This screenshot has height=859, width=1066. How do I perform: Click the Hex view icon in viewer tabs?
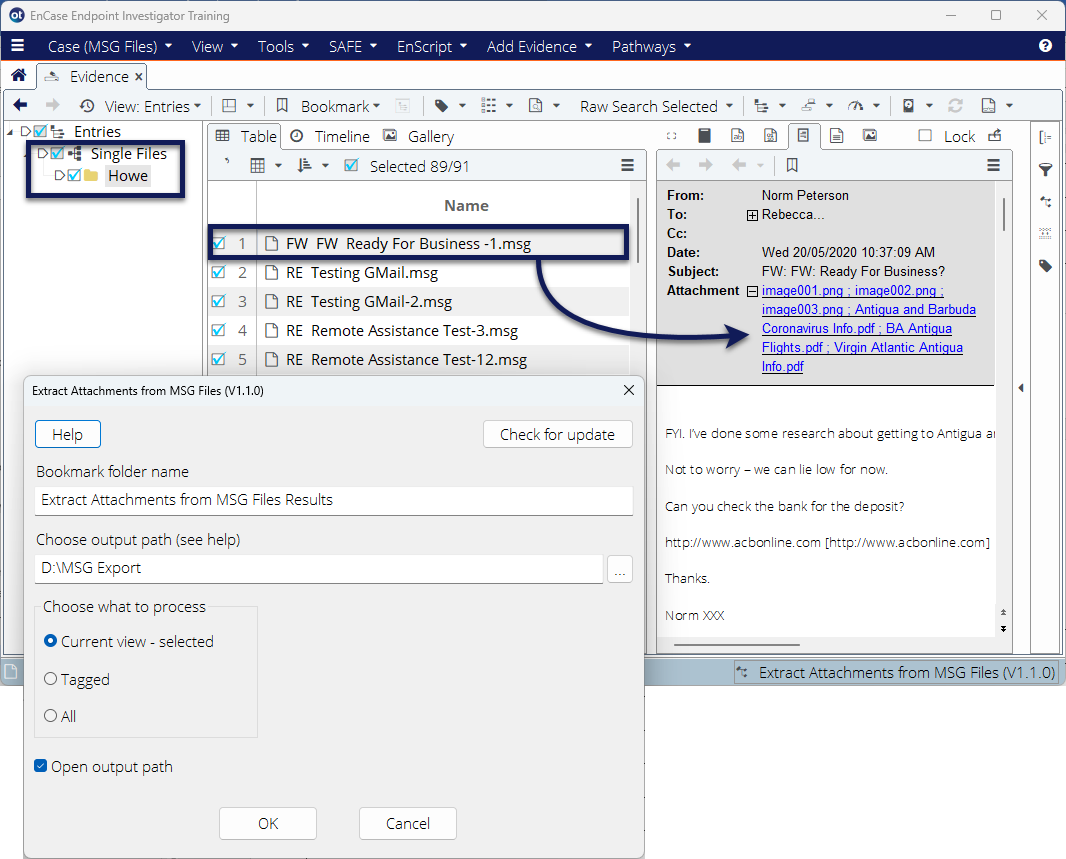[x=770, y=135]
